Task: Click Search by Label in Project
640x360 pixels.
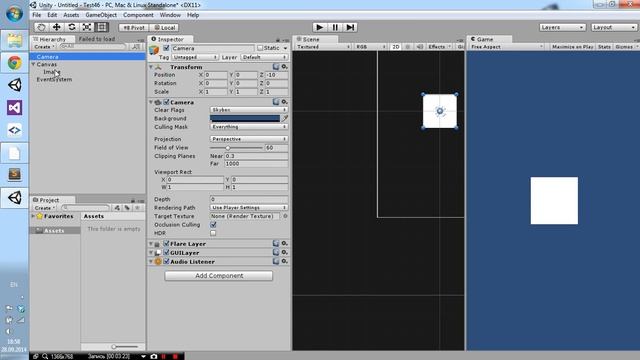Action: 127,208
